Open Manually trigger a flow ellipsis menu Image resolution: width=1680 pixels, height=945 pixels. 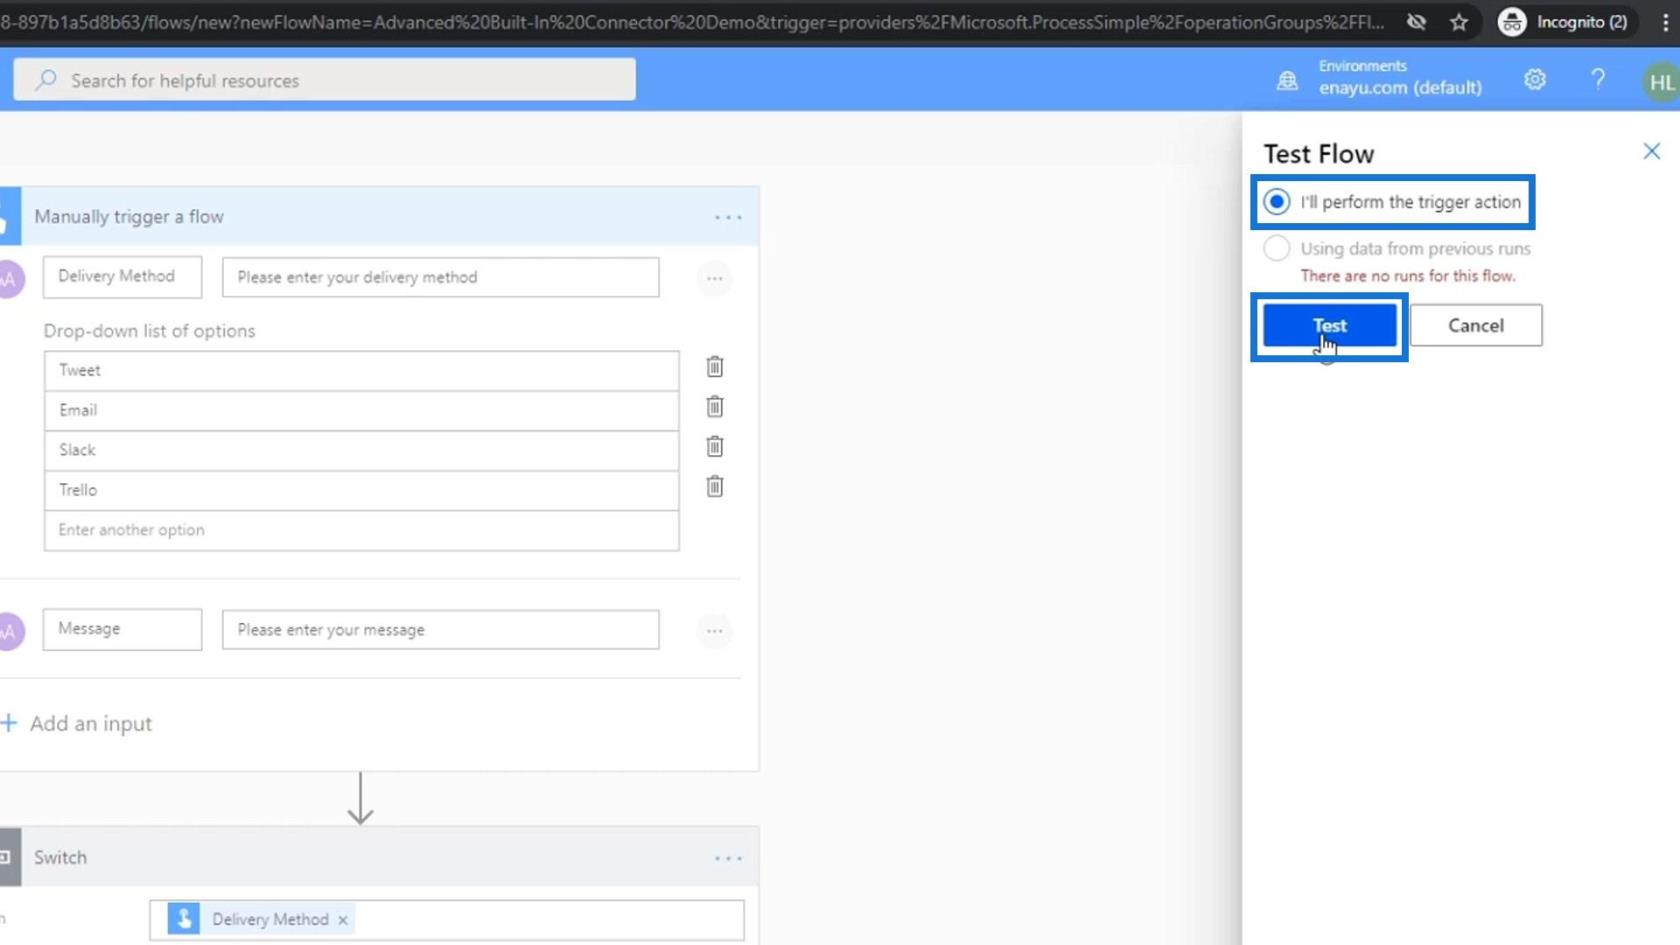point(728,217)
